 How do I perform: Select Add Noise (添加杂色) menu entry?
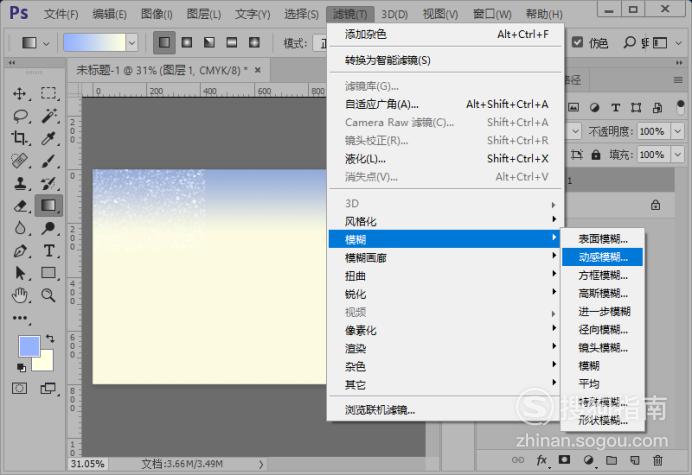(446, 34)
